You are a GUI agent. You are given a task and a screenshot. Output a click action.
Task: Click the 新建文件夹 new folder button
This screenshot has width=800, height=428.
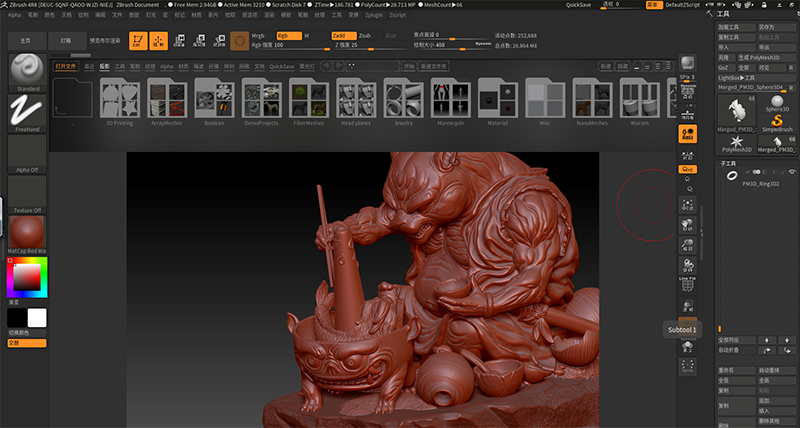433,66
